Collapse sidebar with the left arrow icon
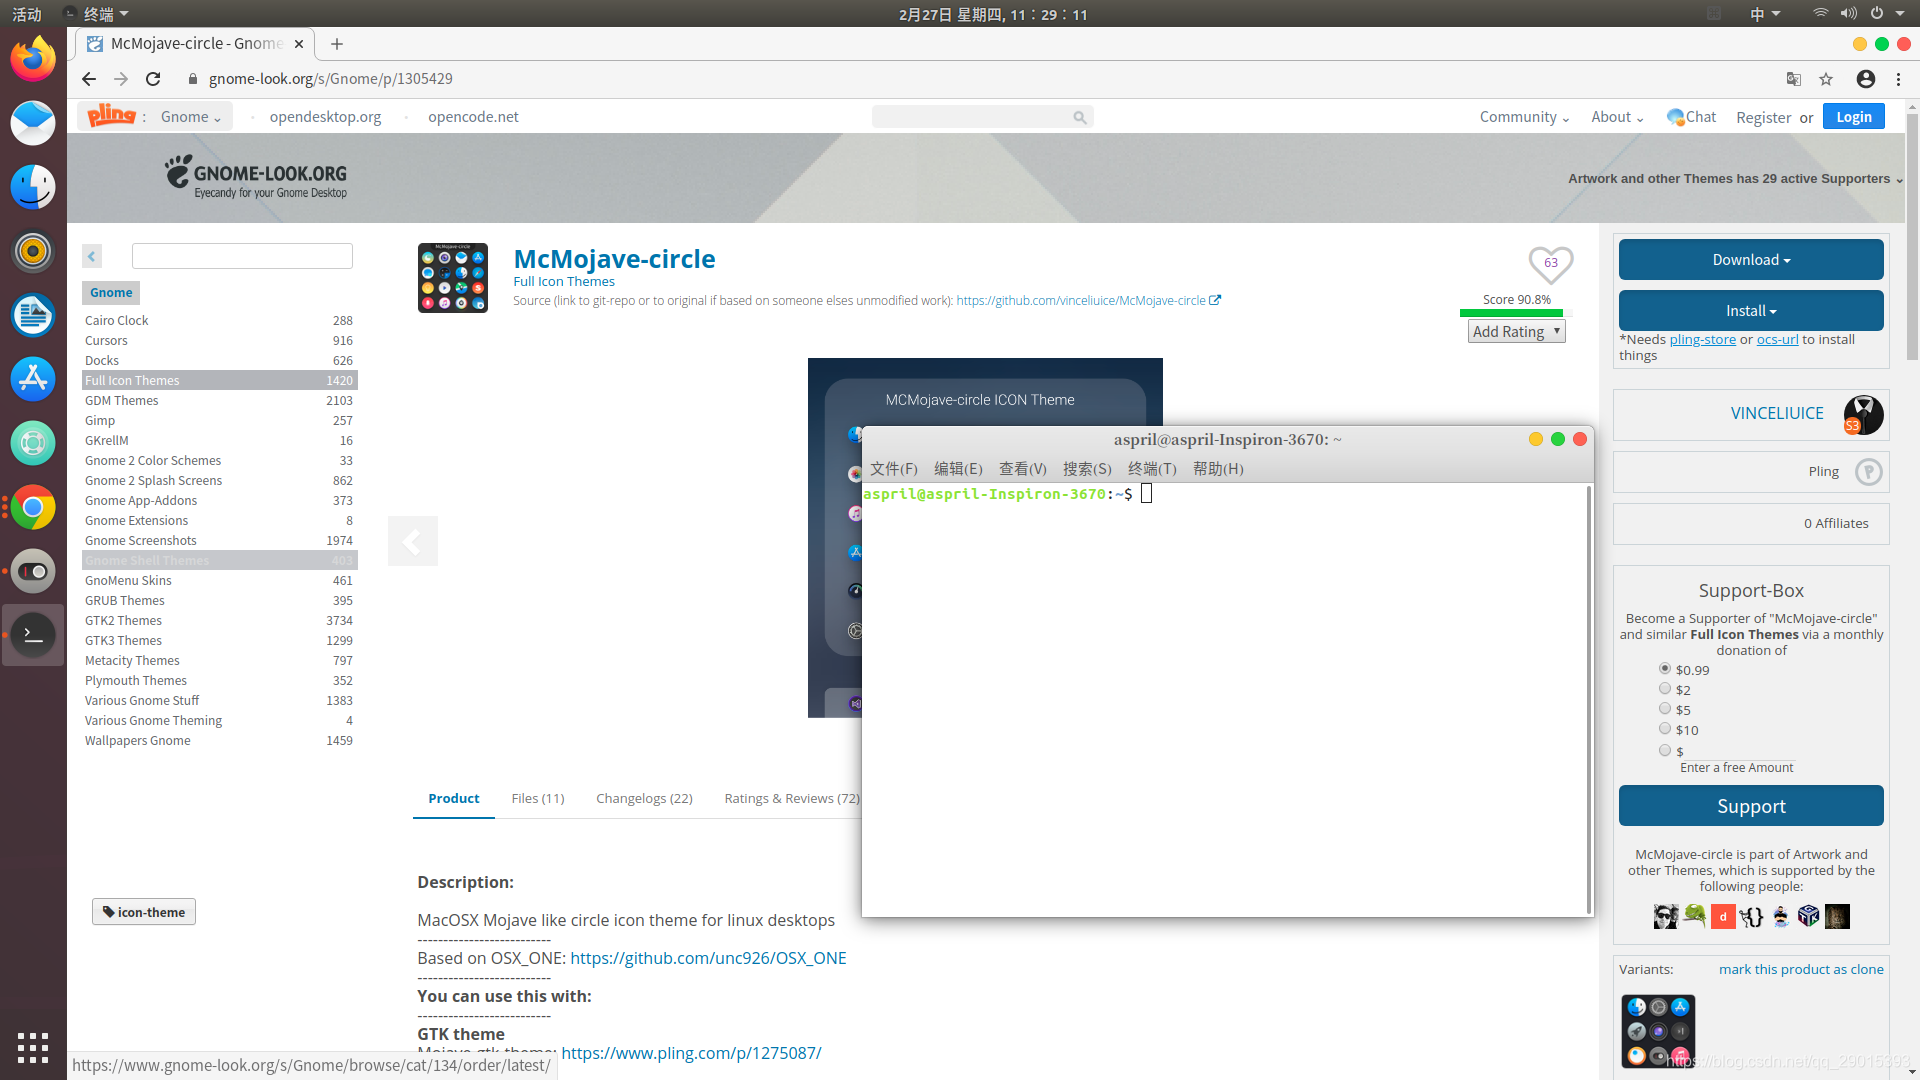The image size is (1920, 1080). (x=92, y=256)
